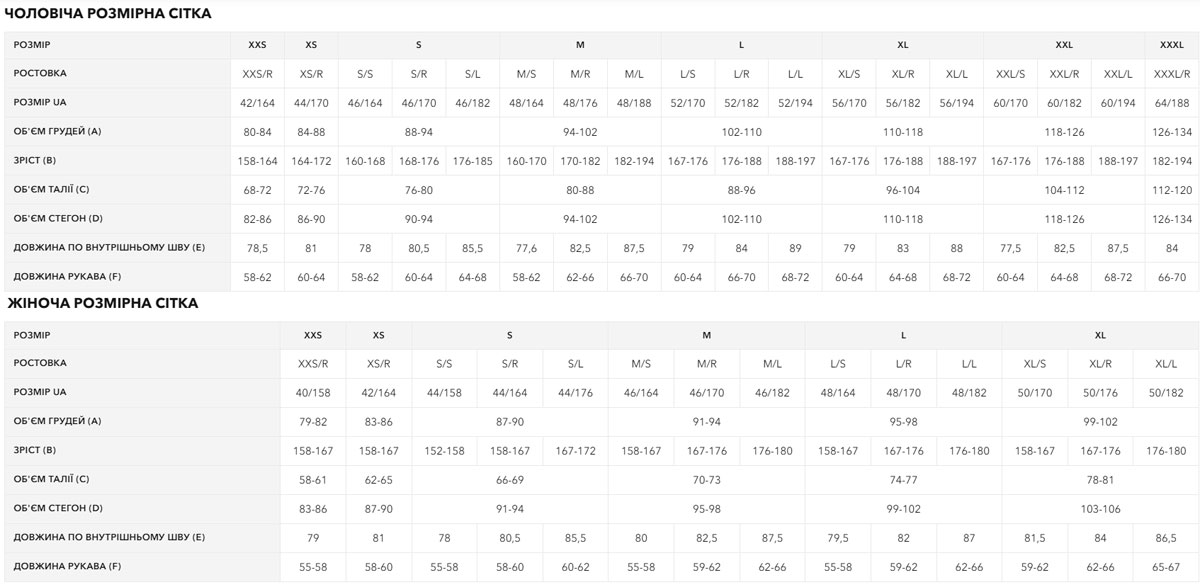This screenshot has width=1200, height=584.
Task: Select the 50/182 UA size cell
Action: pyautogui.click(x=1166, y=393)
